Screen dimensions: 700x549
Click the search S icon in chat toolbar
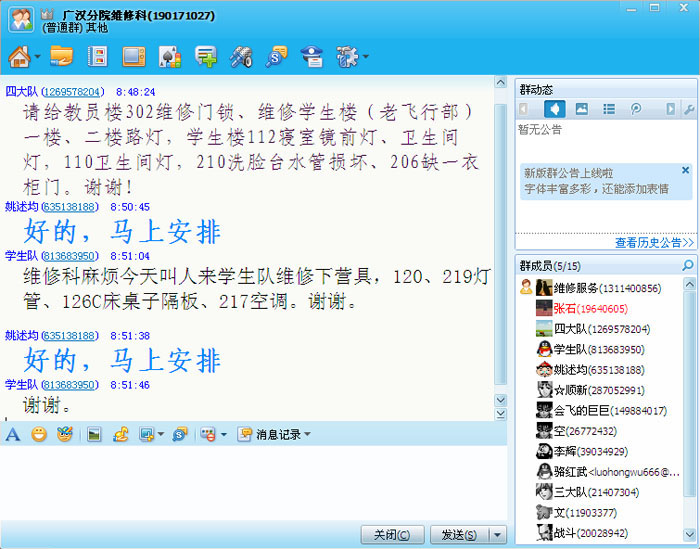pos(180,434)
